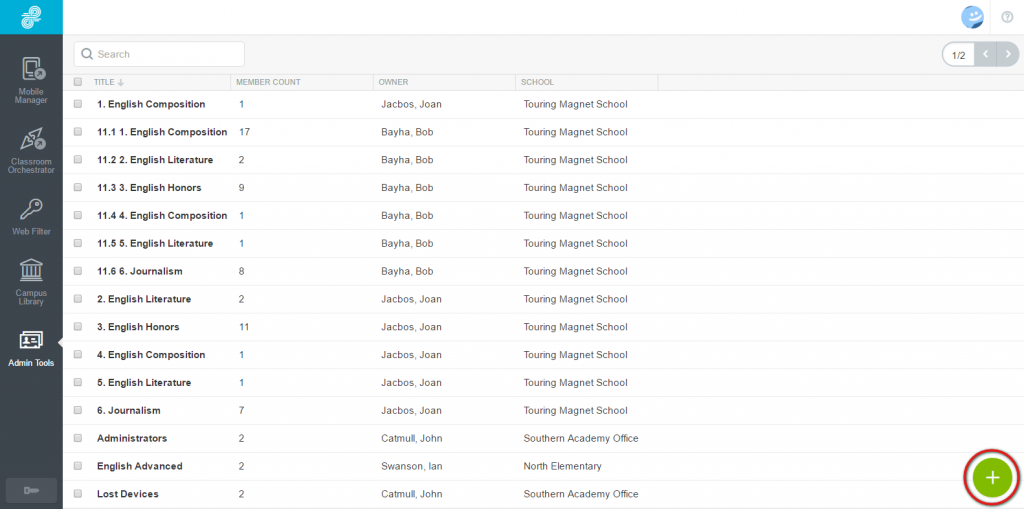Check the box for Lost Devices row

tap(78, 494)
